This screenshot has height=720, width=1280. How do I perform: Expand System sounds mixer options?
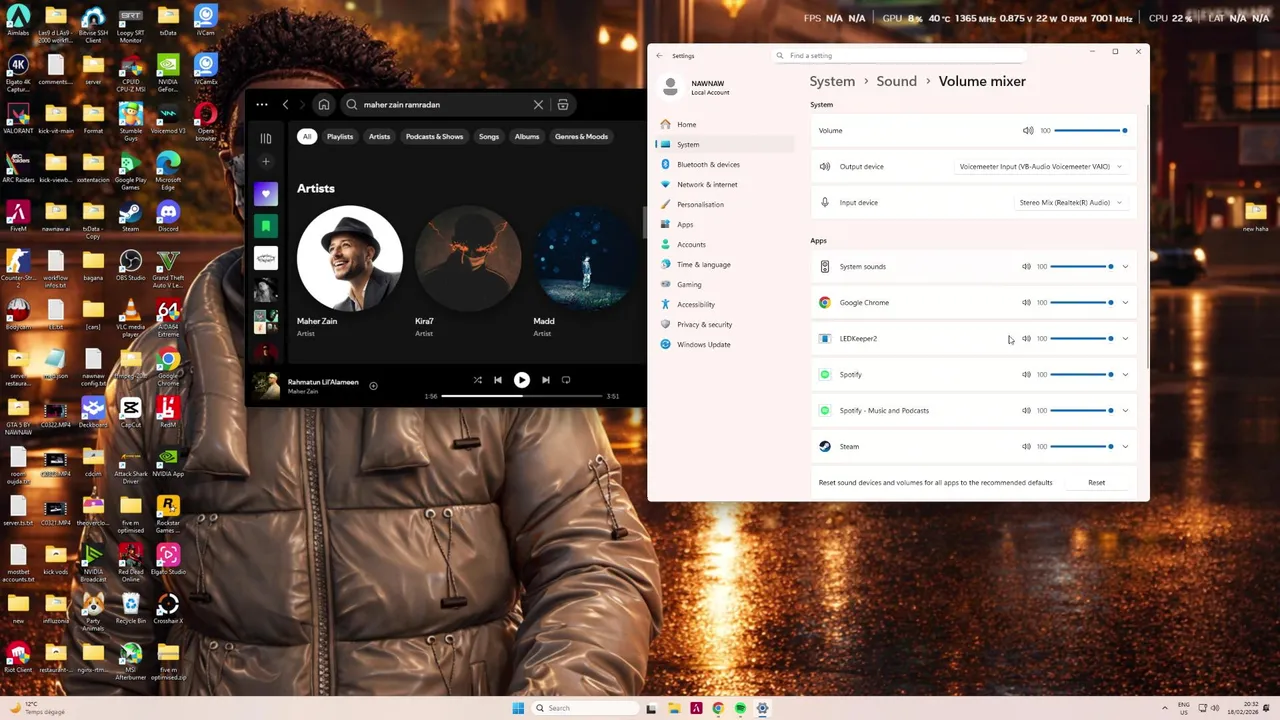1125,267
